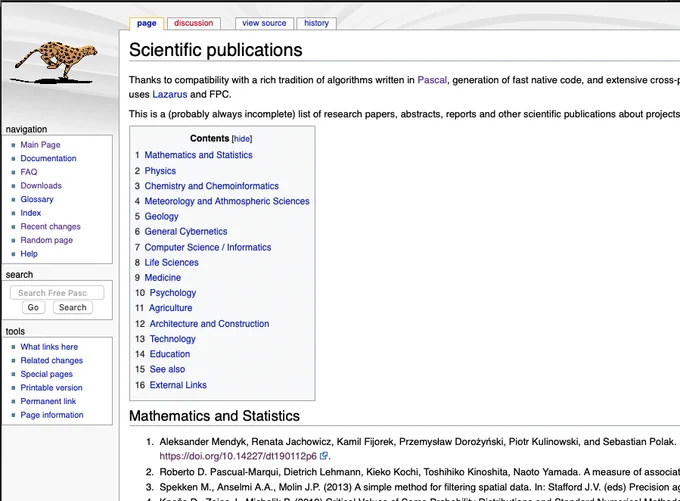Hide the Contents table
Viewport: 680px width, 501px height.
[242, 139]
